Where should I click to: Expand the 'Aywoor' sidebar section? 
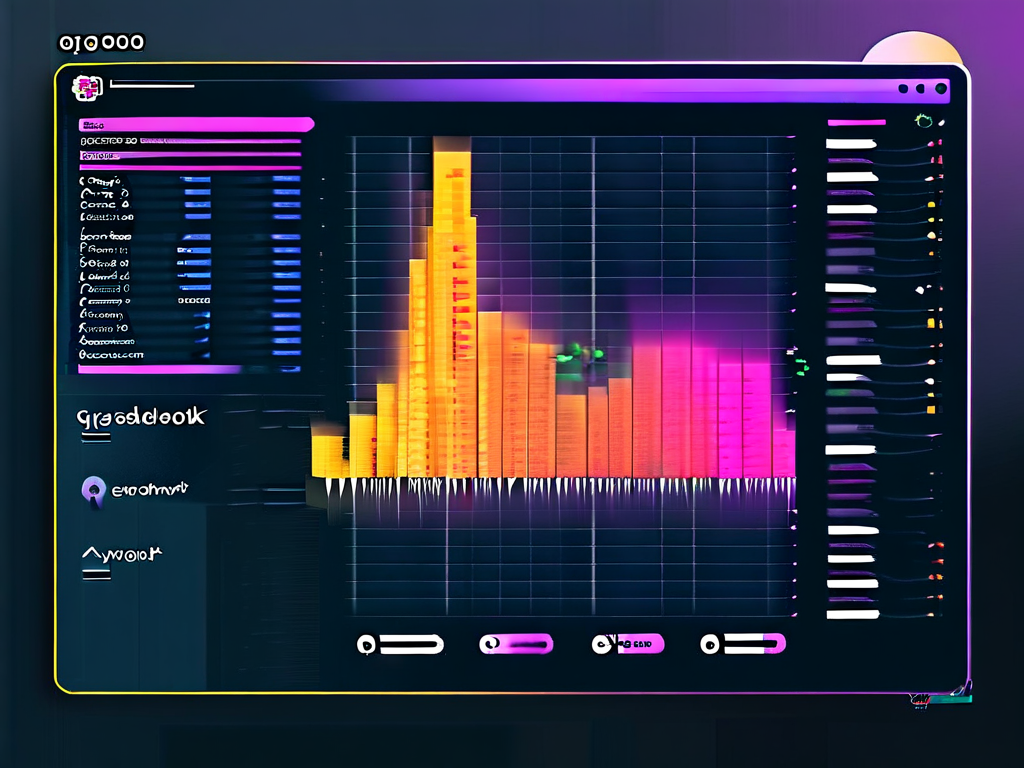tap(120, 553)
